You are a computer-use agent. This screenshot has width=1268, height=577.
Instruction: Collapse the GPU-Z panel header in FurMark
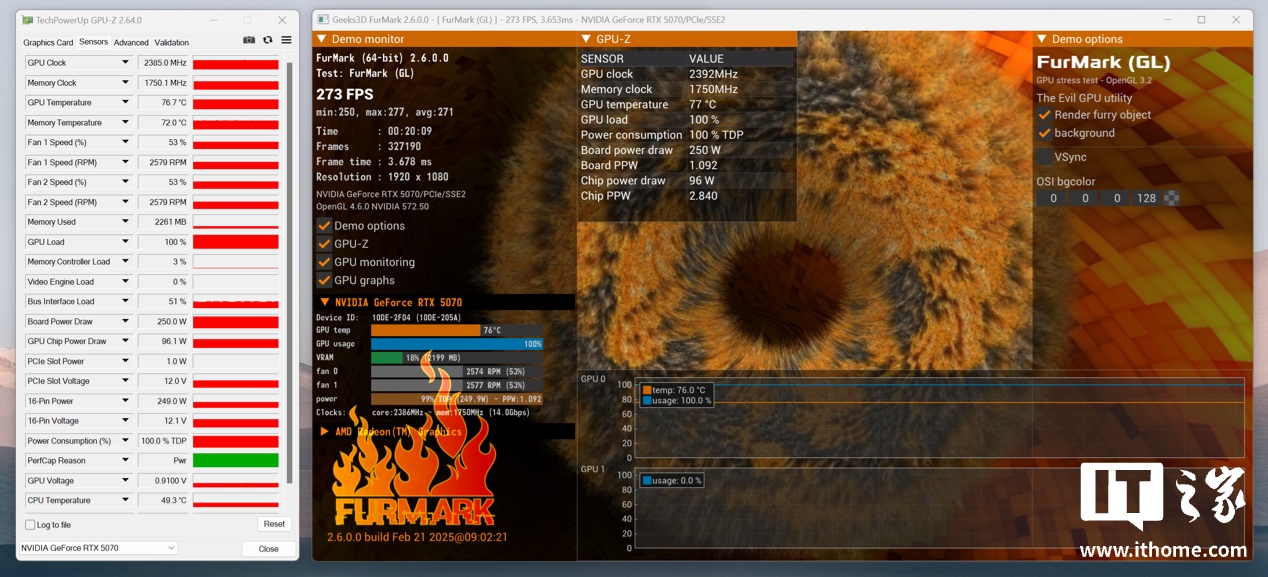point(586,39)
